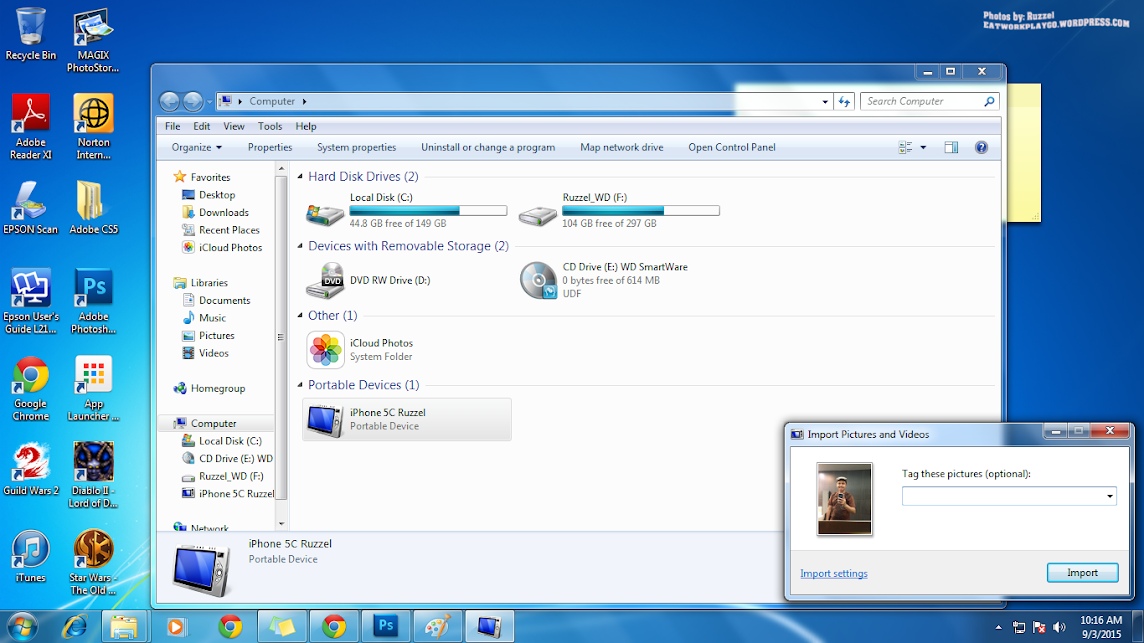Open the Tag these pictures combo box arrow
This screenshot has height=643, width=1144.
tap(1109, 496)
